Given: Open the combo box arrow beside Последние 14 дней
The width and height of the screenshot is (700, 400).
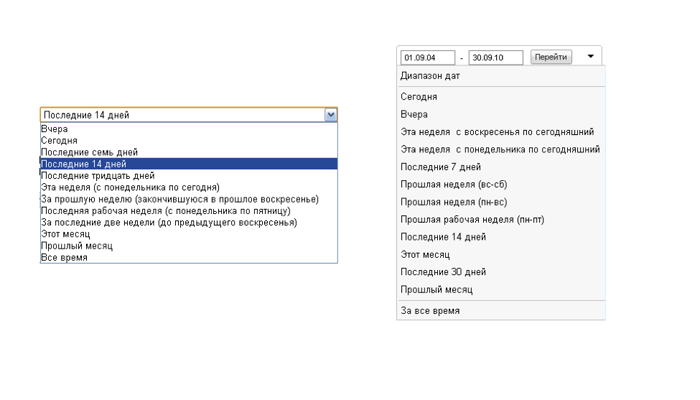Looking at the screenshot, I should pos(330,115).
